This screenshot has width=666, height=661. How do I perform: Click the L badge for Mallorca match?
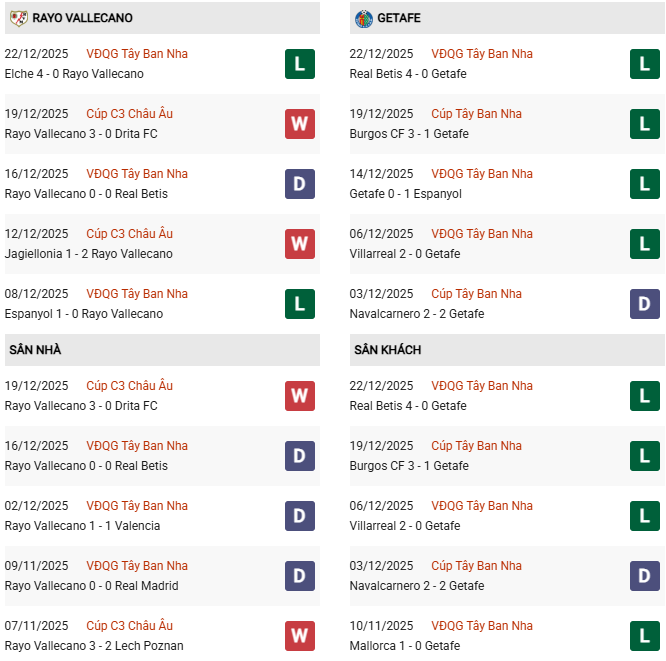tap(645, 636)
